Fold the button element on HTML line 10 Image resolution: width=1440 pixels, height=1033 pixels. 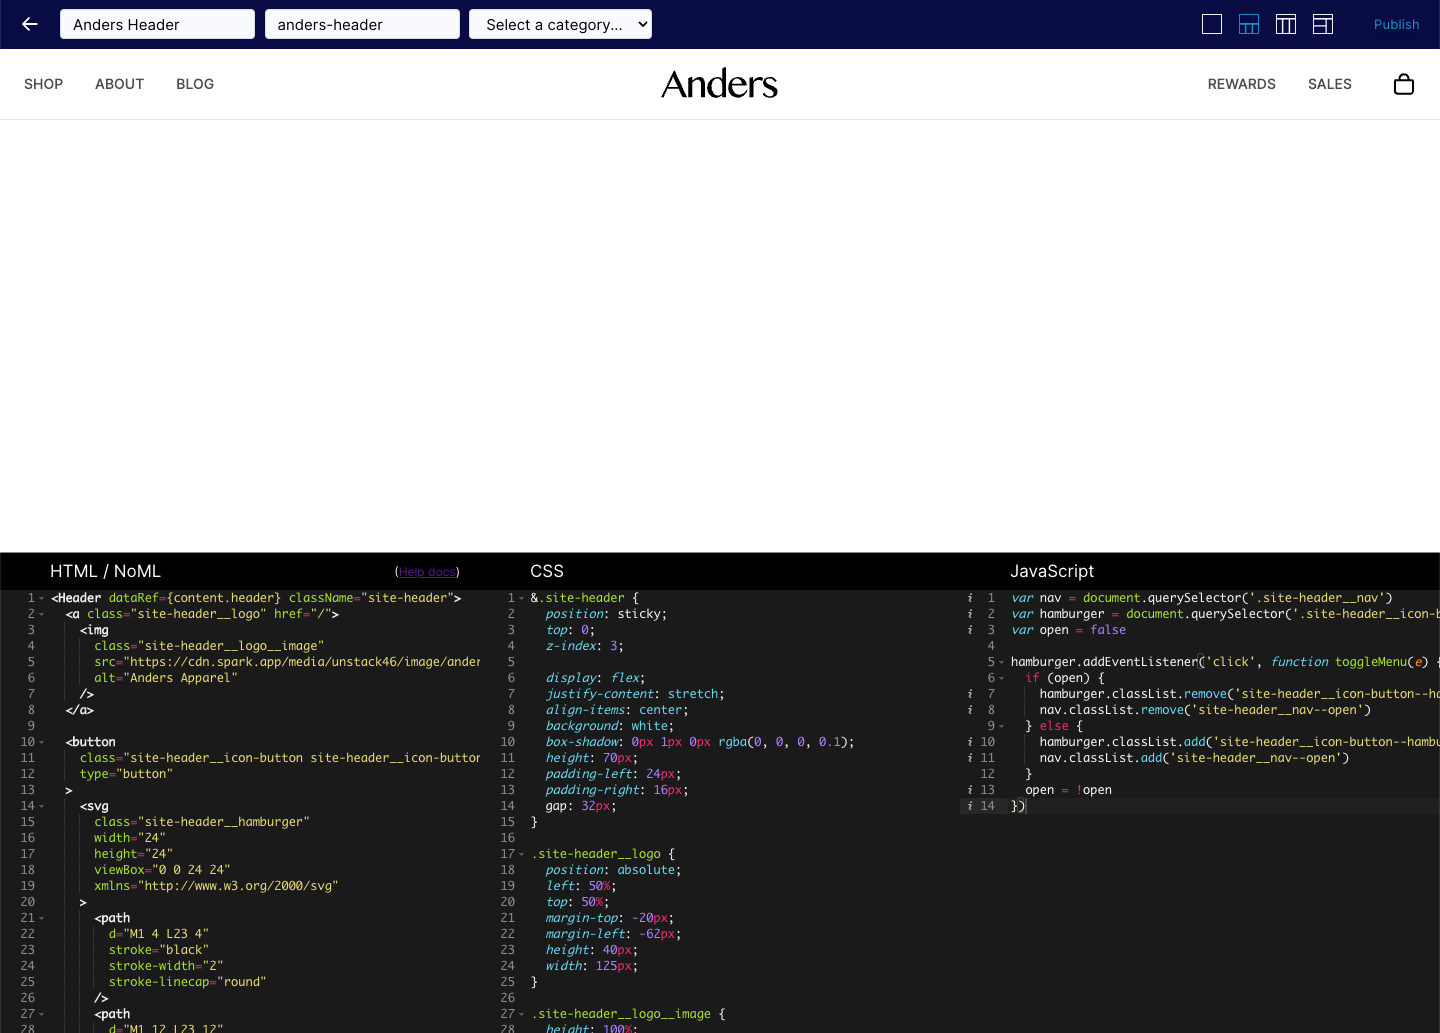pos(42,743)
